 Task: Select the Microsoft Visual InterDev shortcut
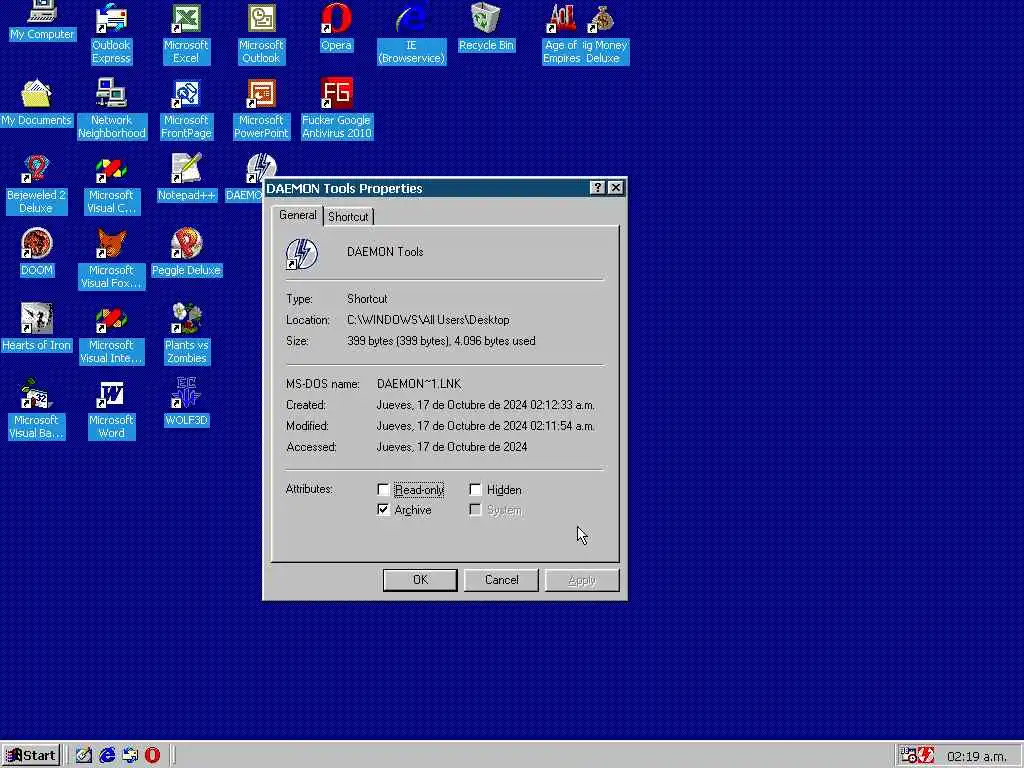(111, 334)
